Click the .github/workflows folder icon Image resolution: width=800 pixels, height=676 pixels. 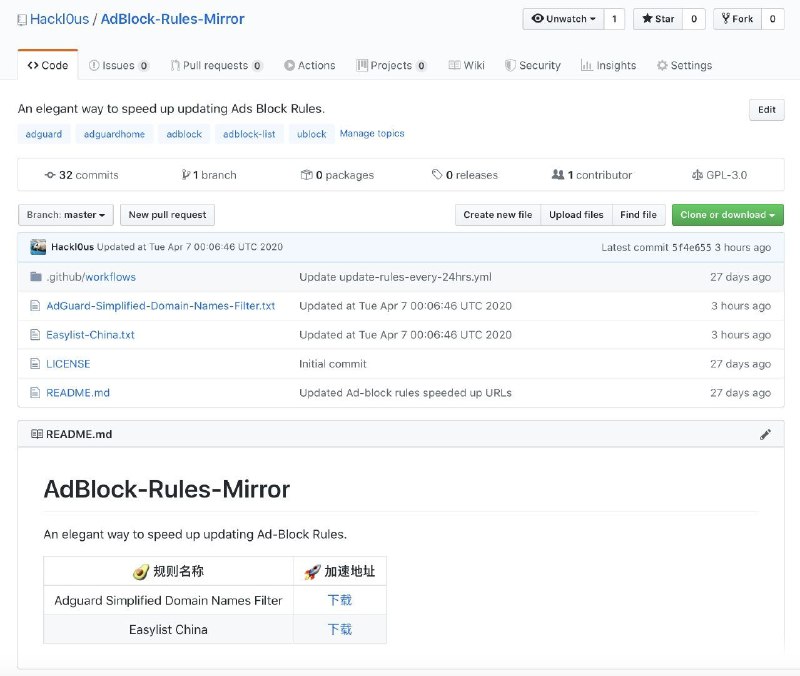(x=36, y=277)
